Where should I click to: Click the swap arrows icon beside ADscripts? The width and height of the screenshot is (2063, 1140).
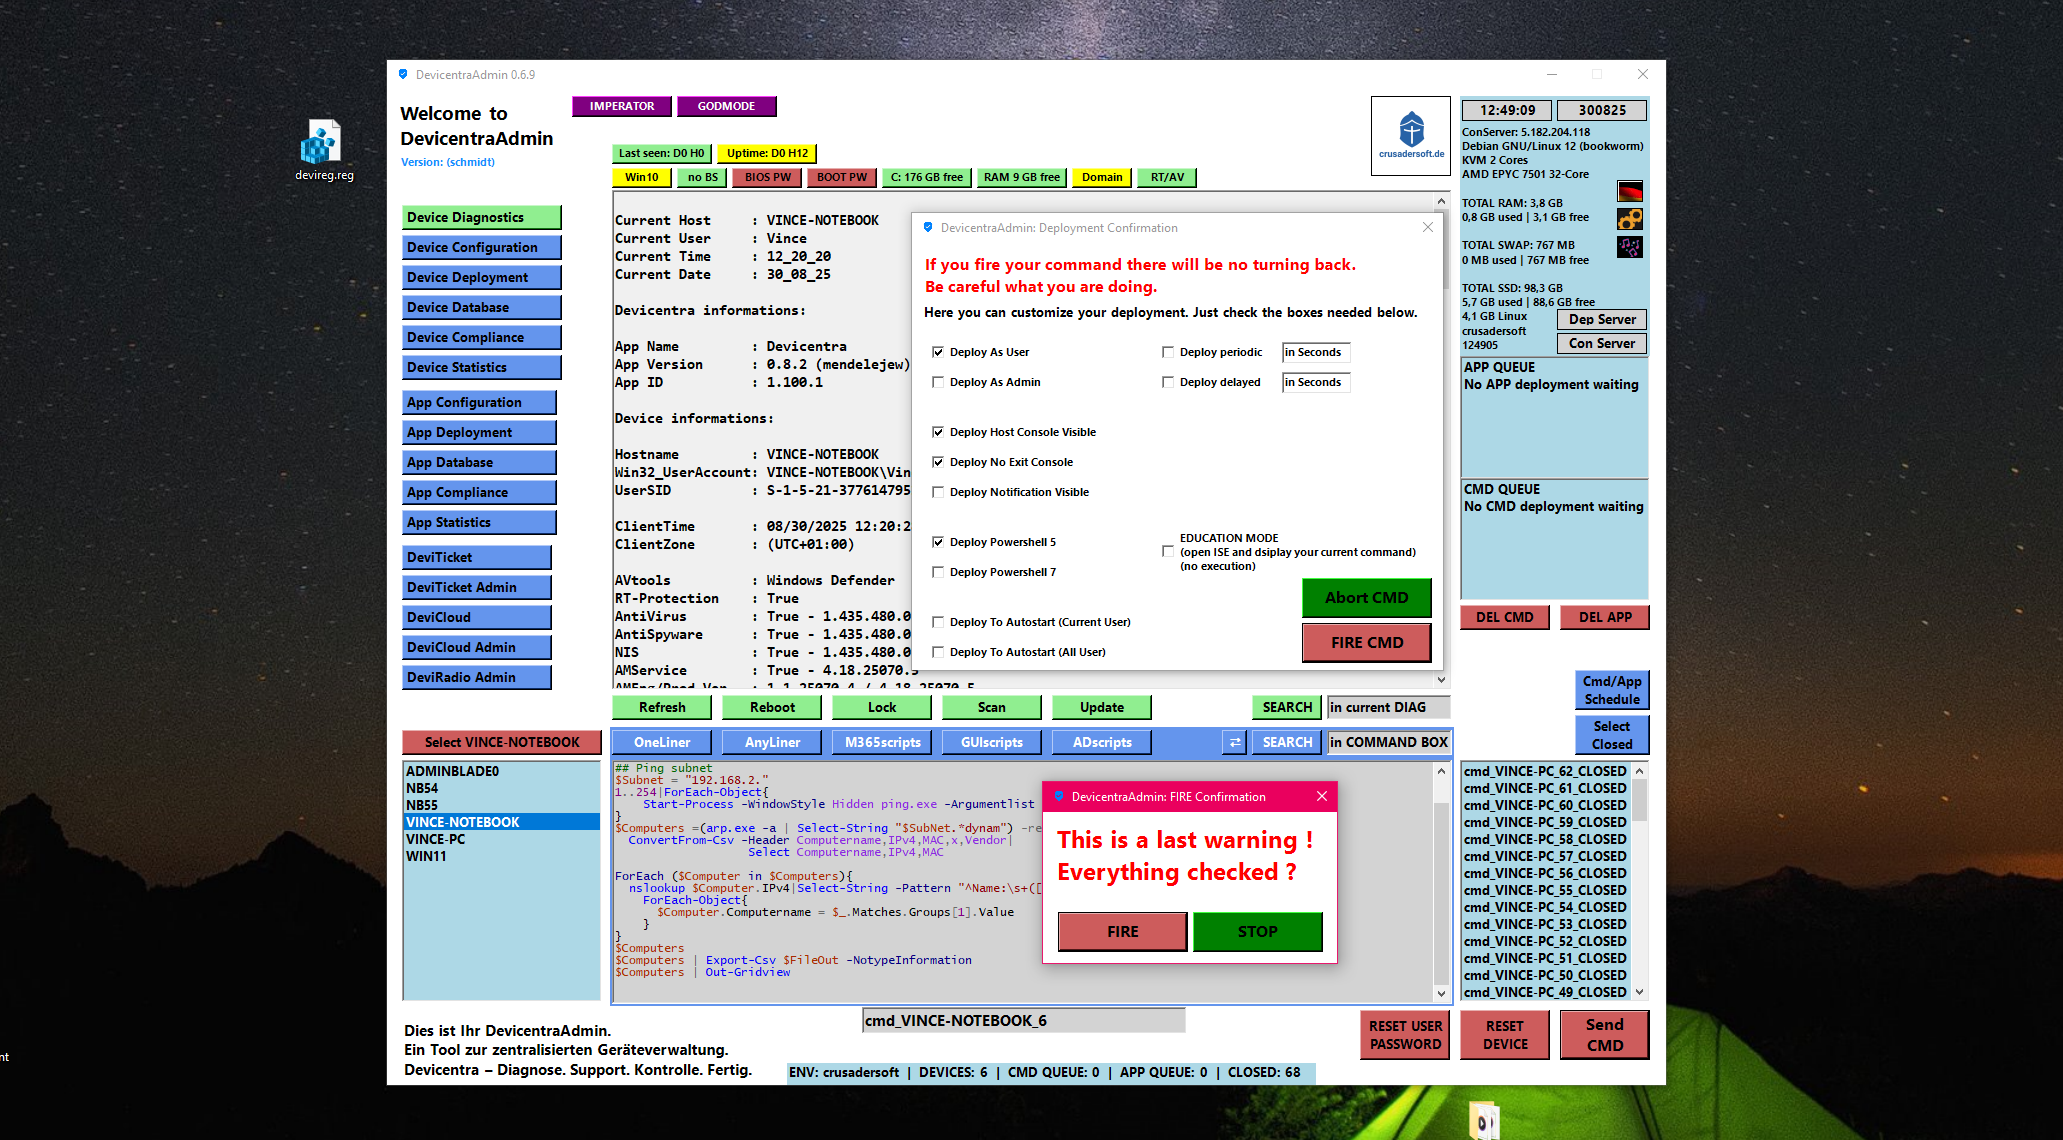[1234, 742]
